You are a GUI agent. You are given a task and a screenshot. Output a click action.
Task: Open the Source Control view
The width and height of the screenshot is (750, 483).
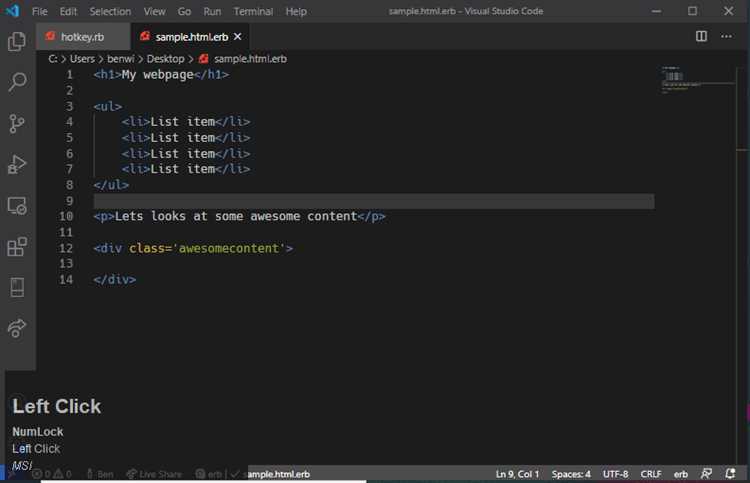pyautogui.click(x=17, y=123)
